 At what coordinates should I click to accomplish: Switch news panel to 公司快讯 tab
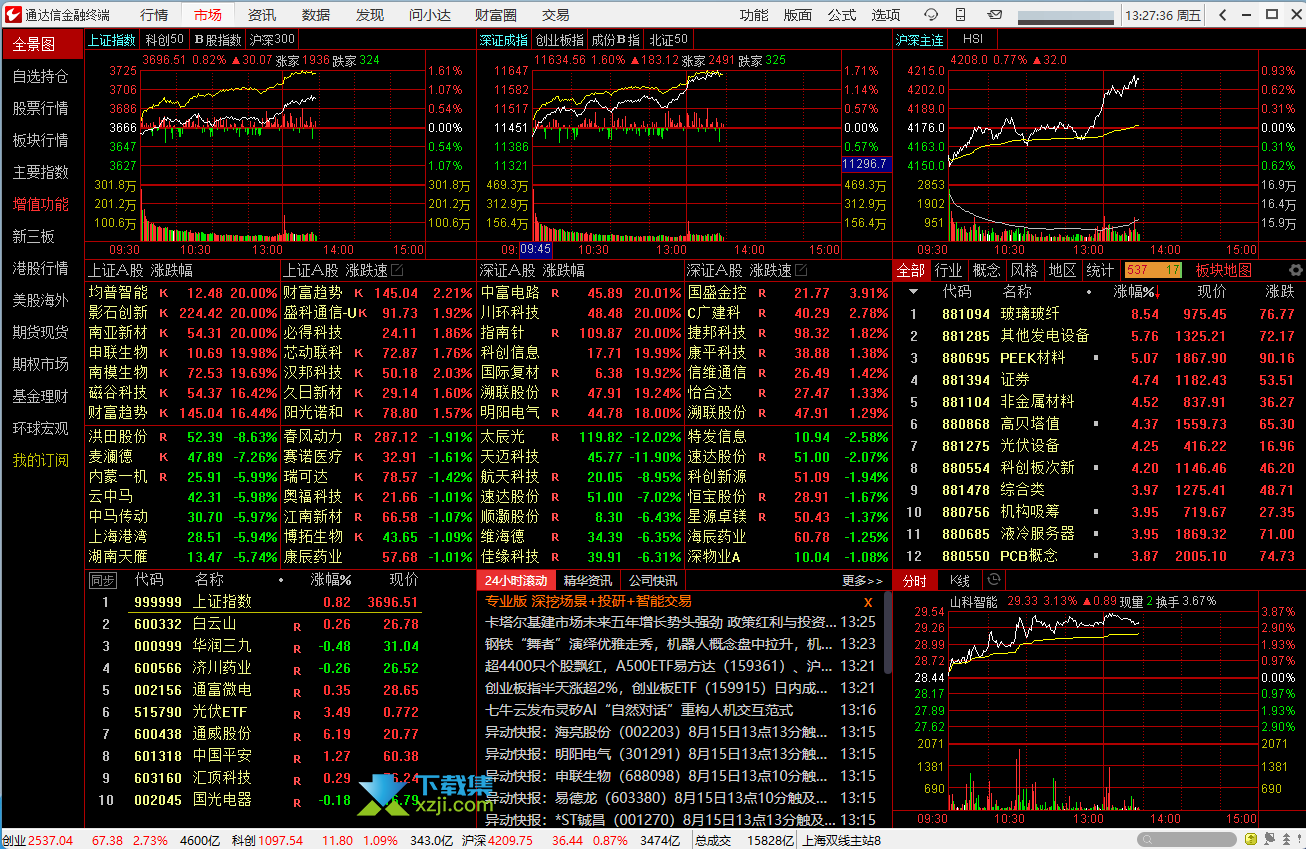pyautogui.click(x=652, y=580)
